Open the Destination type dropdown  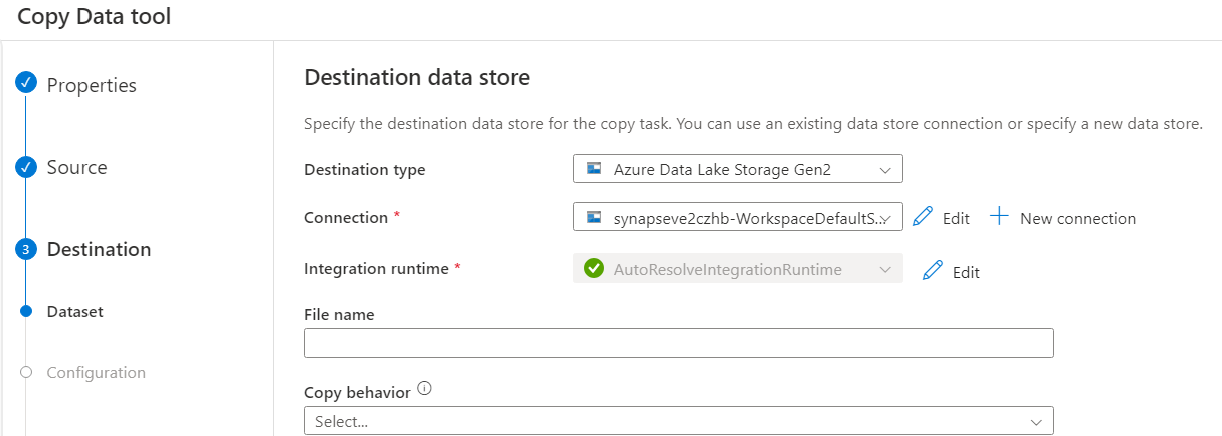tap(738, 169)
